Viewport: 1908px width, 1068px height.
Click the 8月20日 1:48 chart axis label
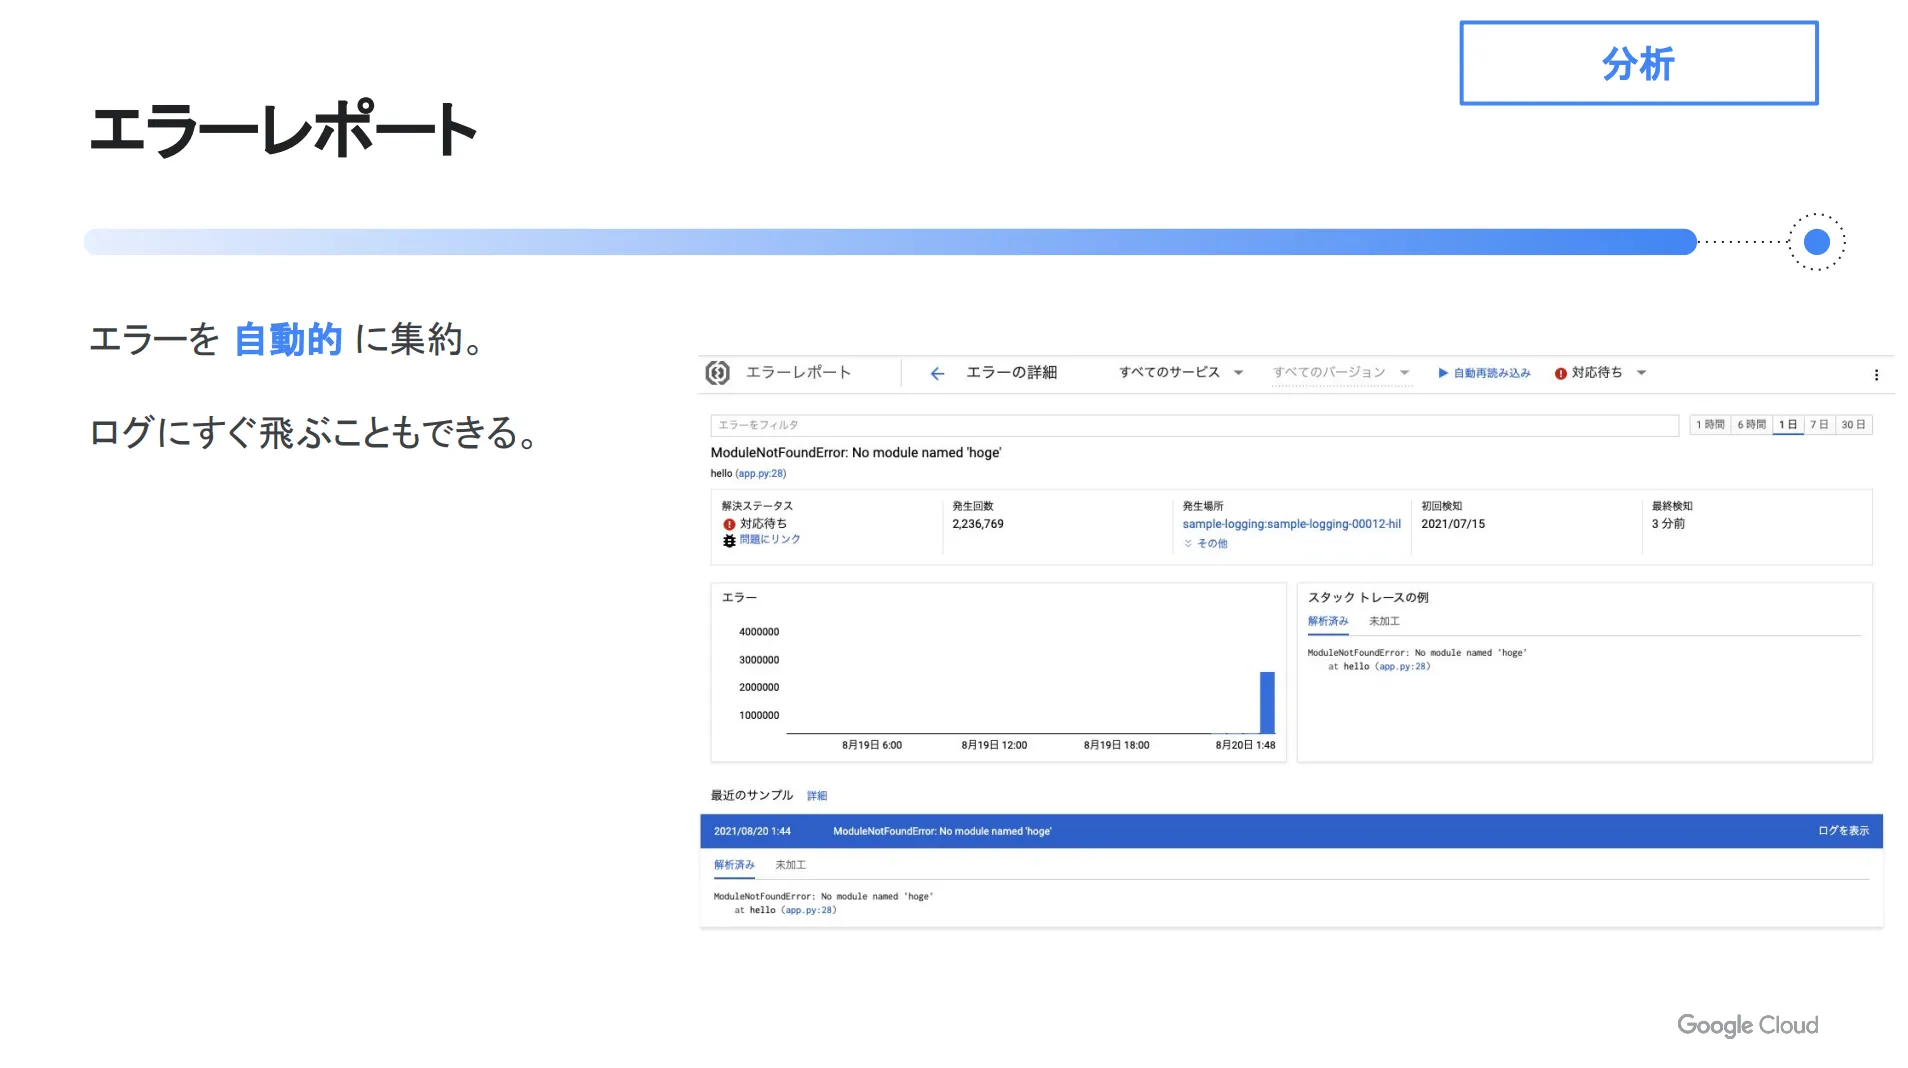[1244, 745]
